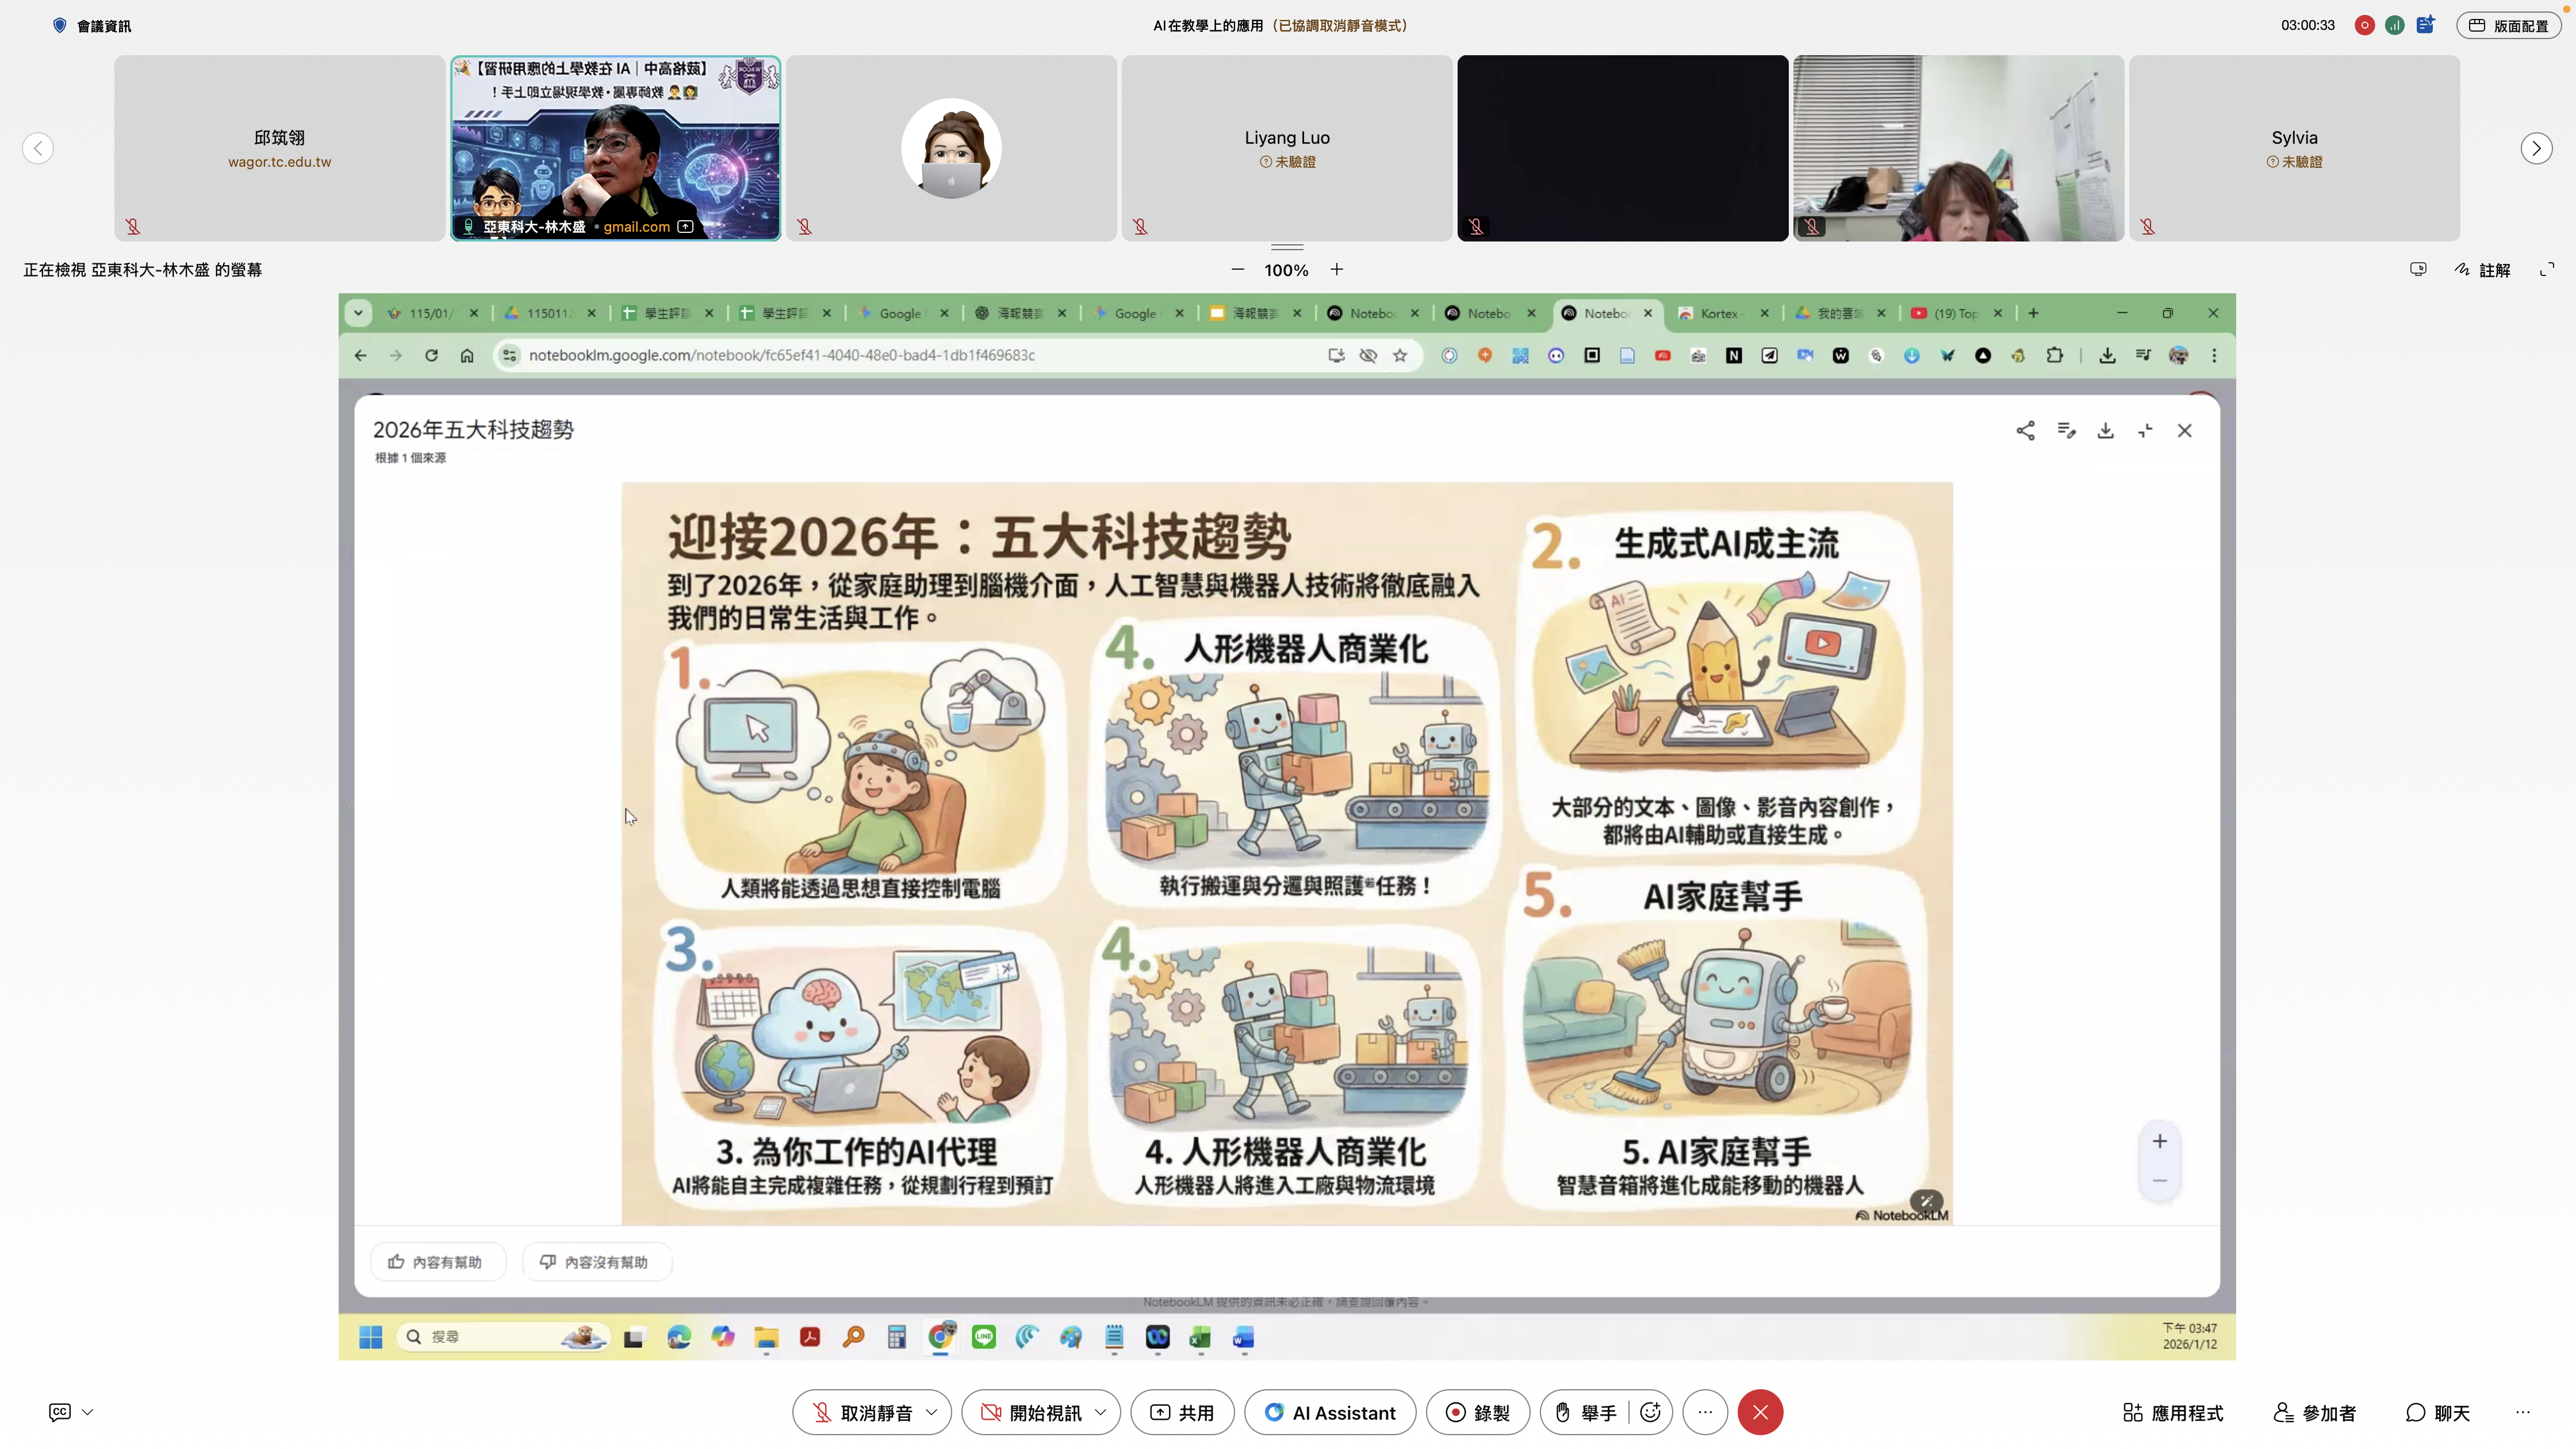Expand the audio options arrow beside 取消靜音
2576x1449 pixels.
point(932,1412)
